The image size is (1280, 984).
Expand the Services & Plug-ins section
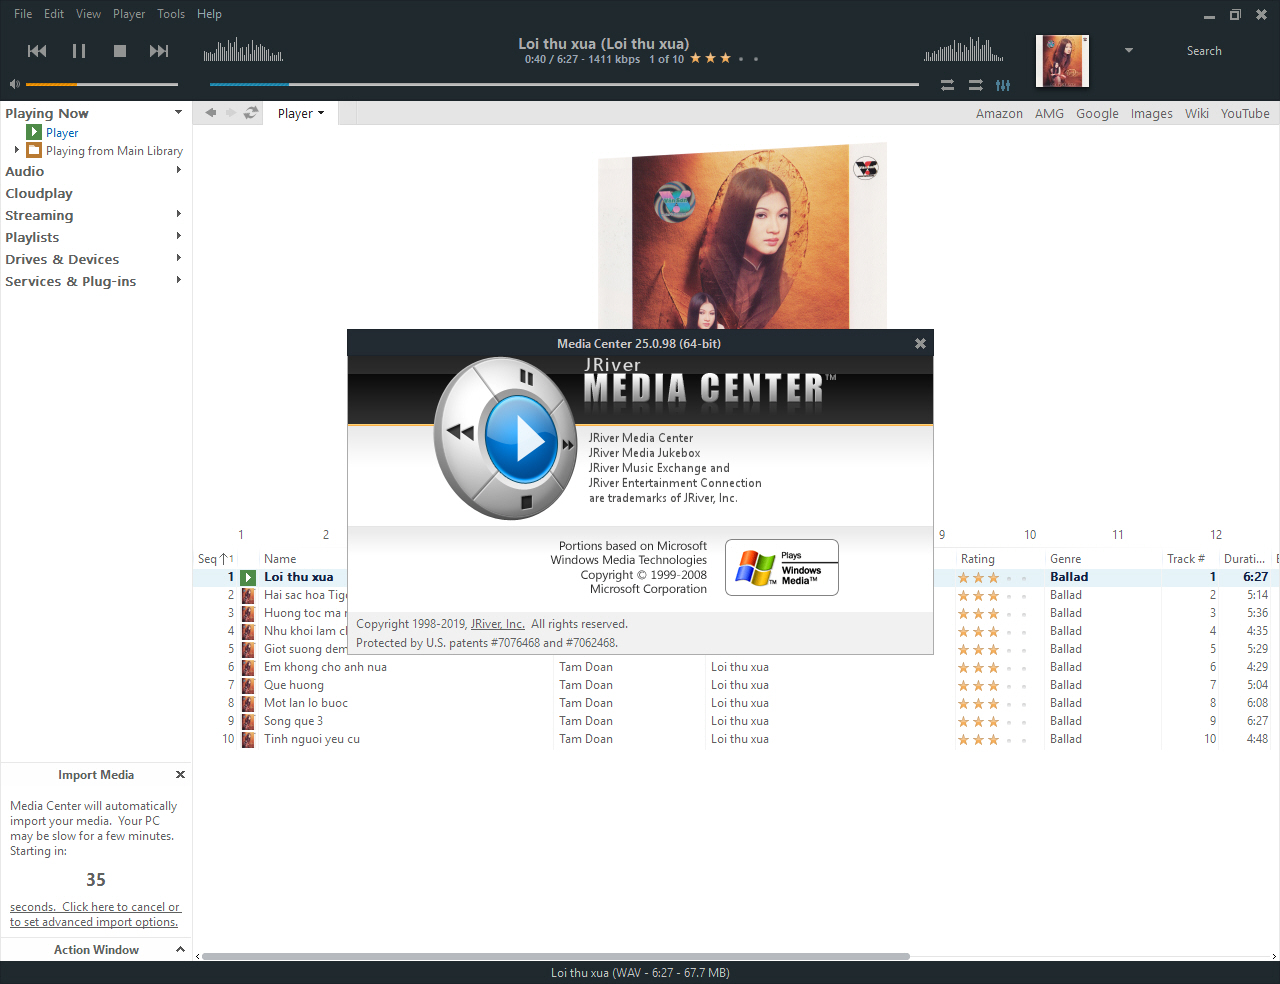(x=179, y=280)
